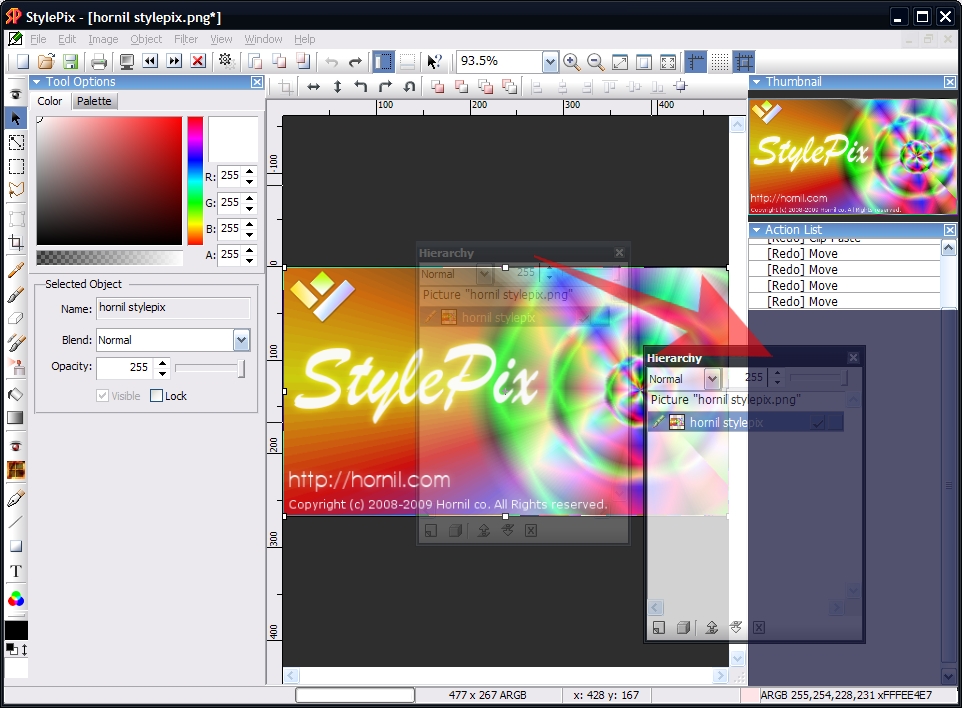Open the Filter menu
The image size is (962, 708).
click(186, 39)
